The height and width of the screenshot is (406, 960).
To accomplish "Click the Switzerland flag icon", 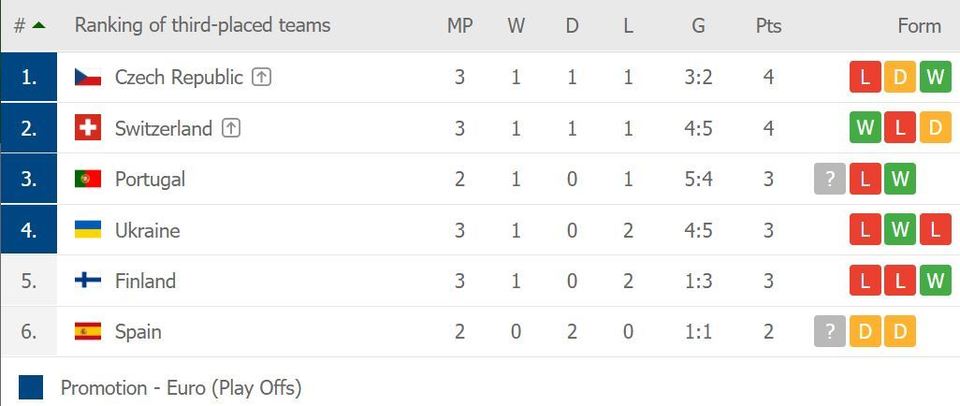I will click(x=88, y=128).
